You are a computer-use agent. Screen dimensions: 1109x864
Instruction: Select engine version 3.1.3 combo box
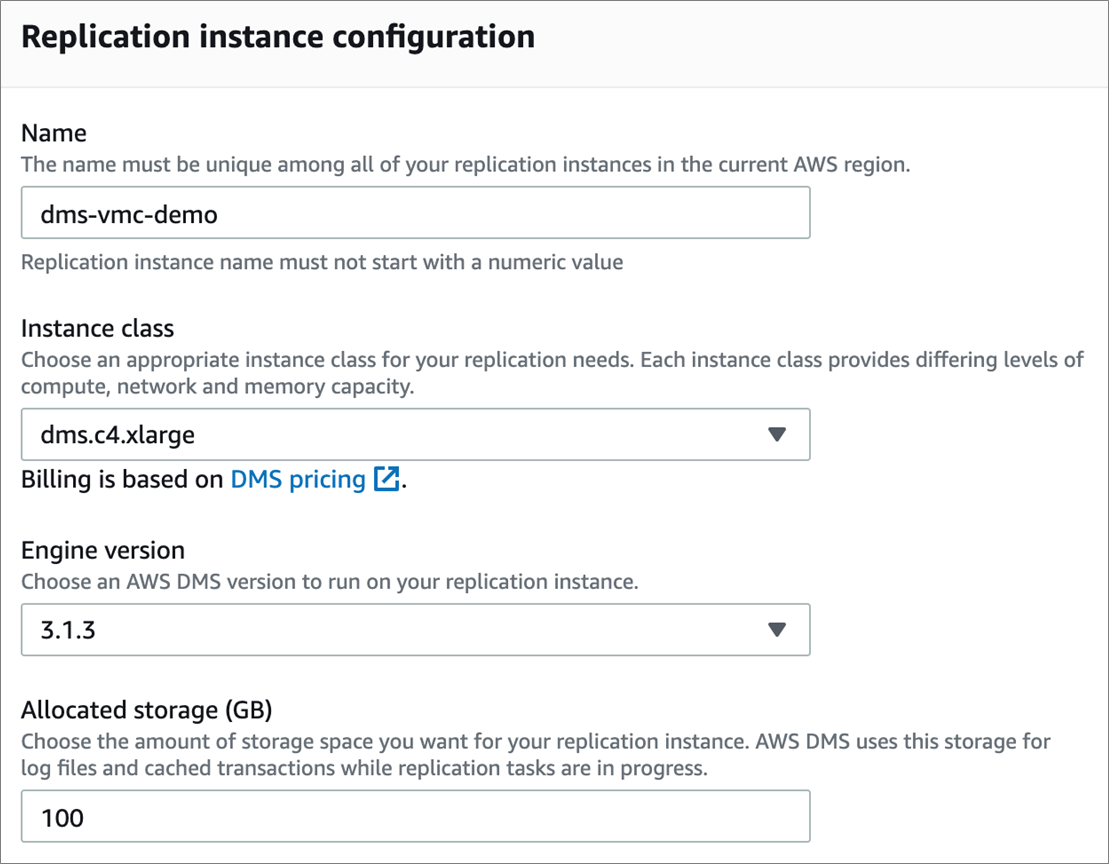(x=415, y=630)
